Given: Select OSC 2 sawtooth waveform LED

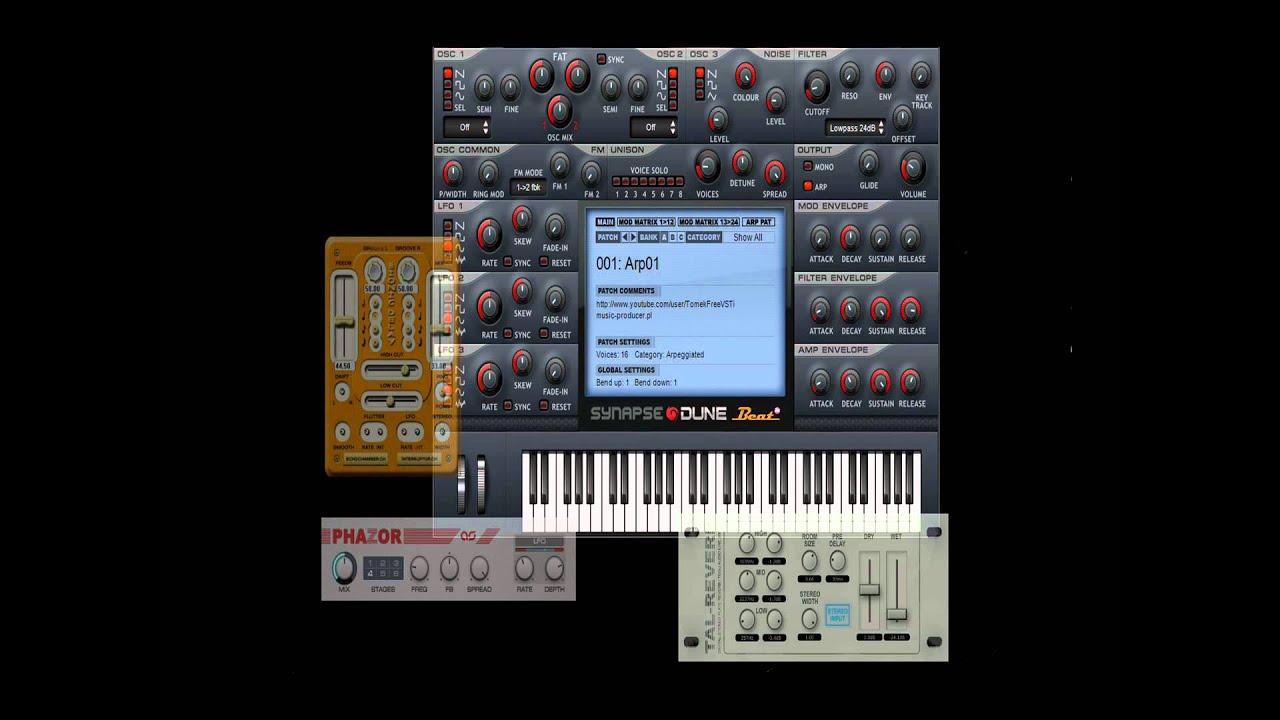Looking at the screenshot, I should (673, 73).
